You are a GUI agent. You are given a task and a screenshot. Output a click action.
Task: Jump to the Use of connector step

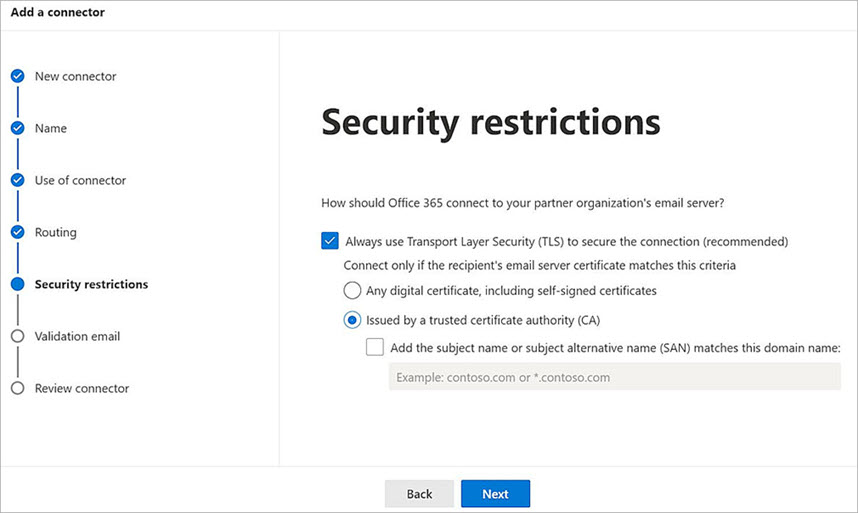click(x=80, y=181)
